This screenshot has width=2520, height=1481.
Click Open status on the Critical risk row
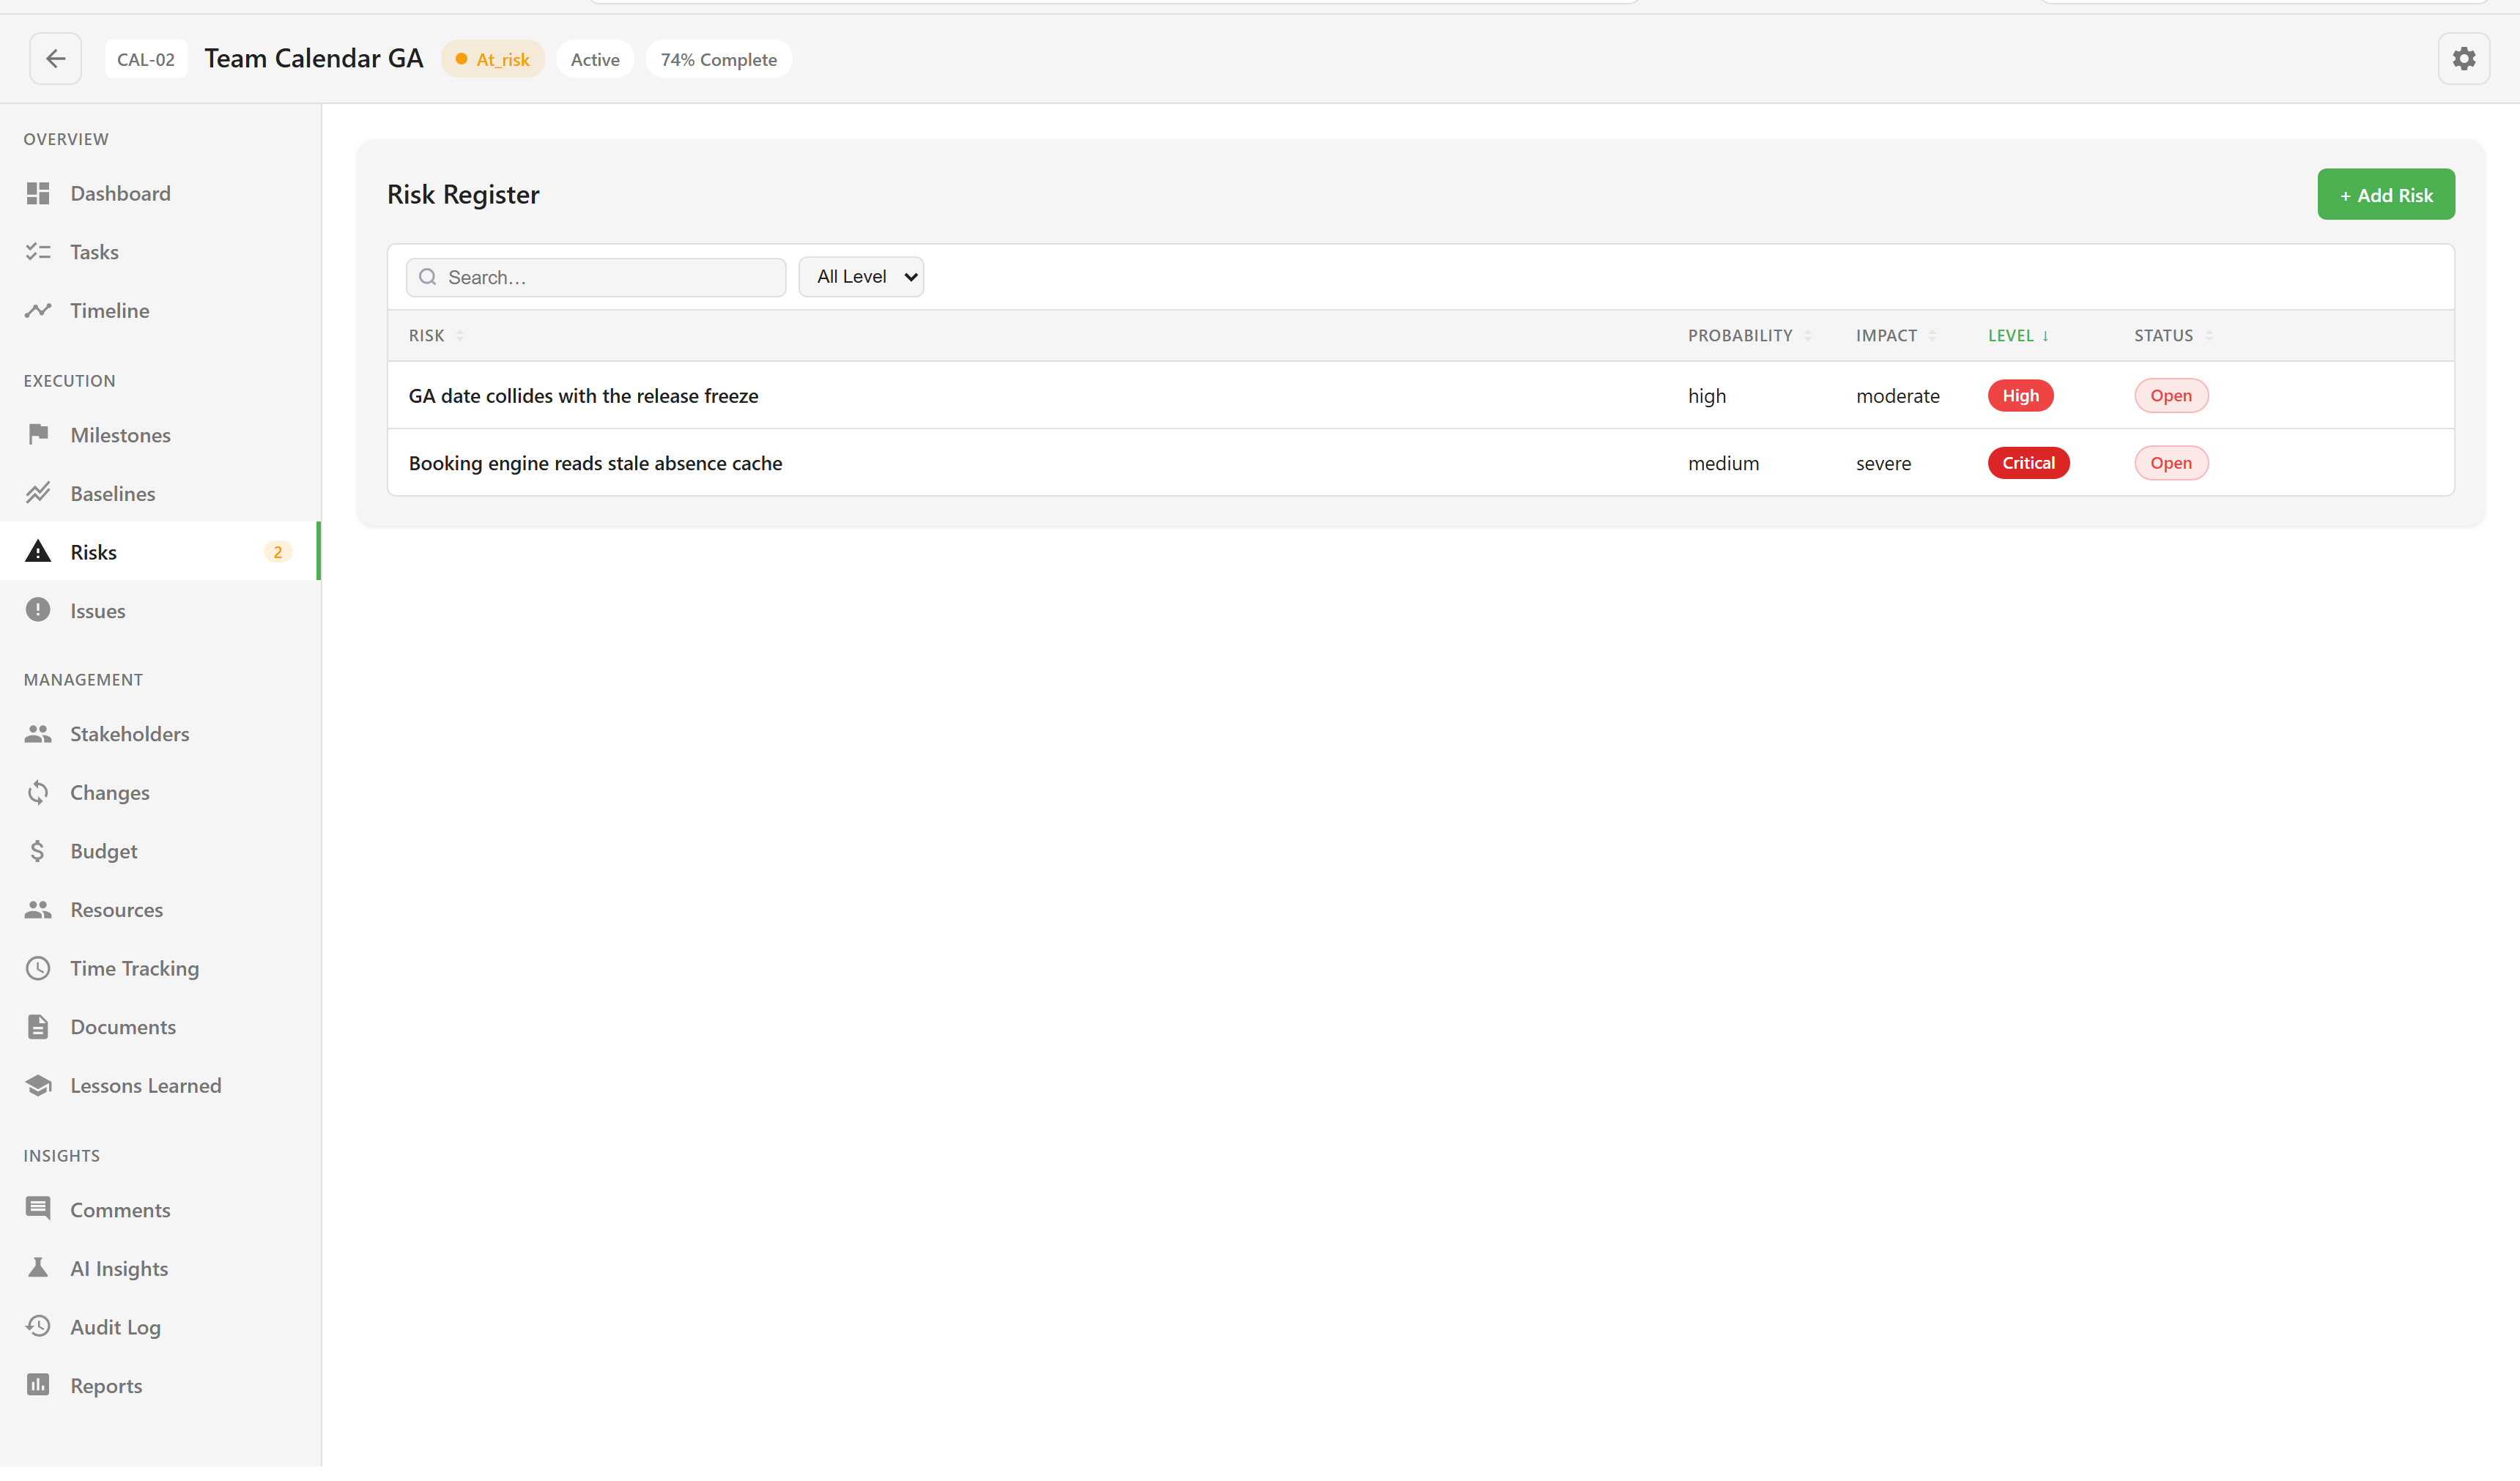point(2171,463)
